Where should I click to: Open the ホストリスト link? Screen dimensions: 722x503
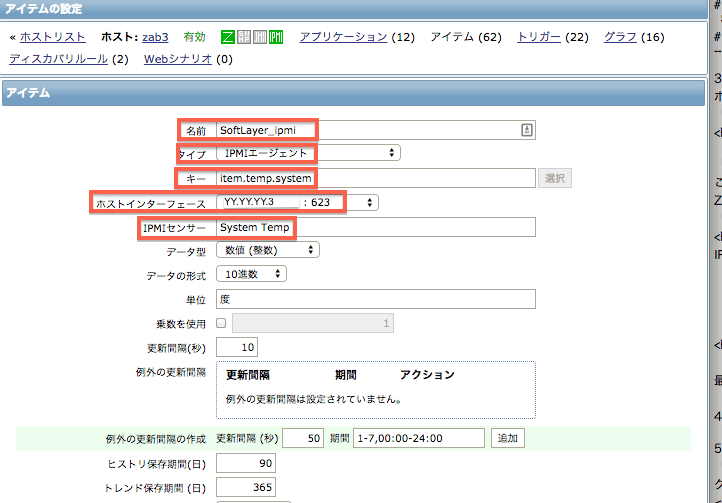tap(52, 37)
